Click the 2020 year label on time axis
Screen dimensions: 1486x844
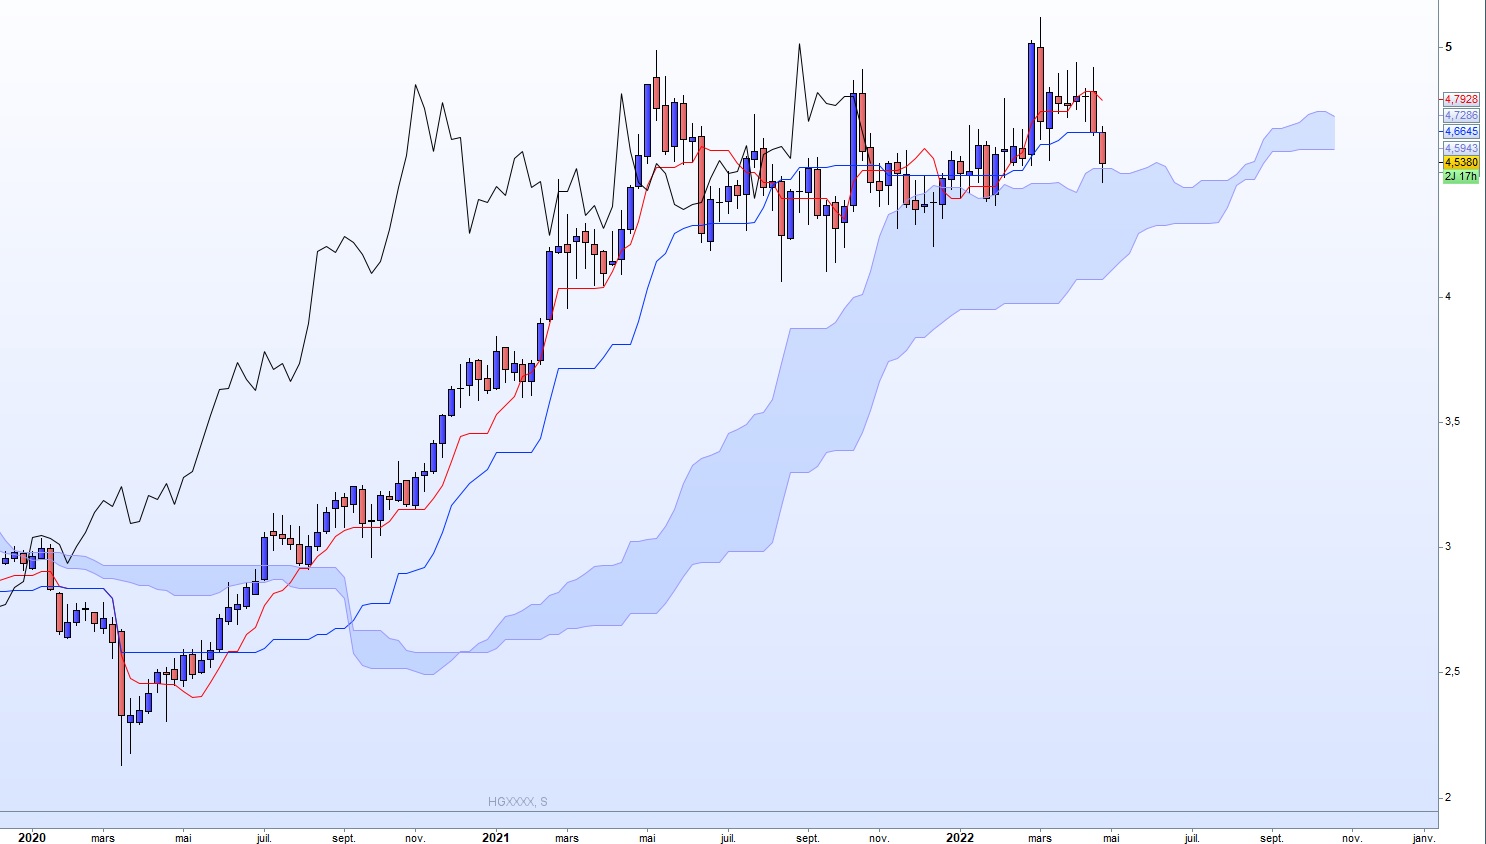[32, 838]
